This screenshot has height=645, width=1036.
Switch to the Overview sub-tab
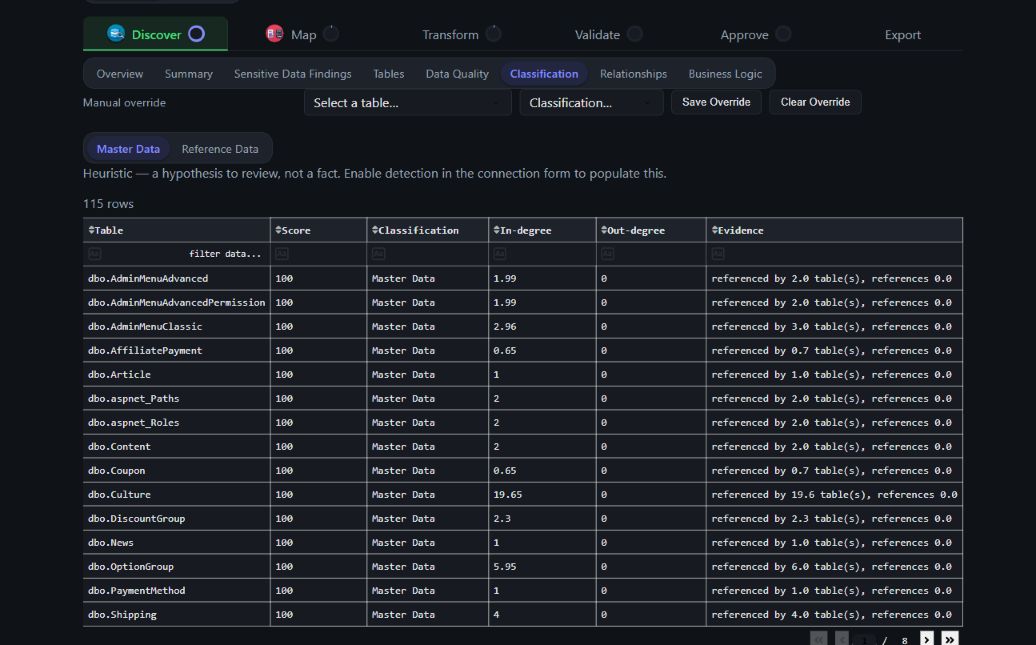coord(120,74)
